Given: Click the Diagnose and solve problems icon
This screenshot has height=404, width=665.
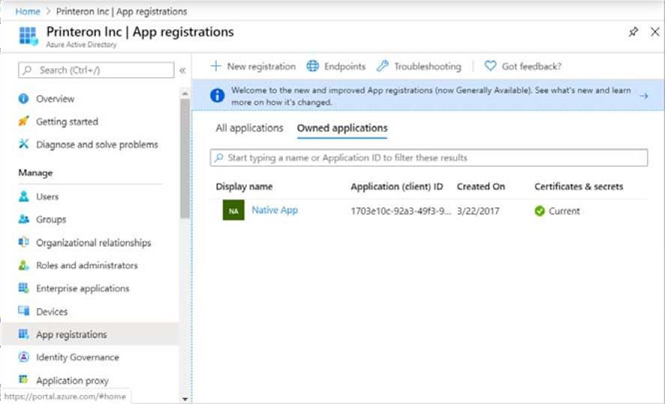Looking at the screenshot, I should click(x=24, y=144).
